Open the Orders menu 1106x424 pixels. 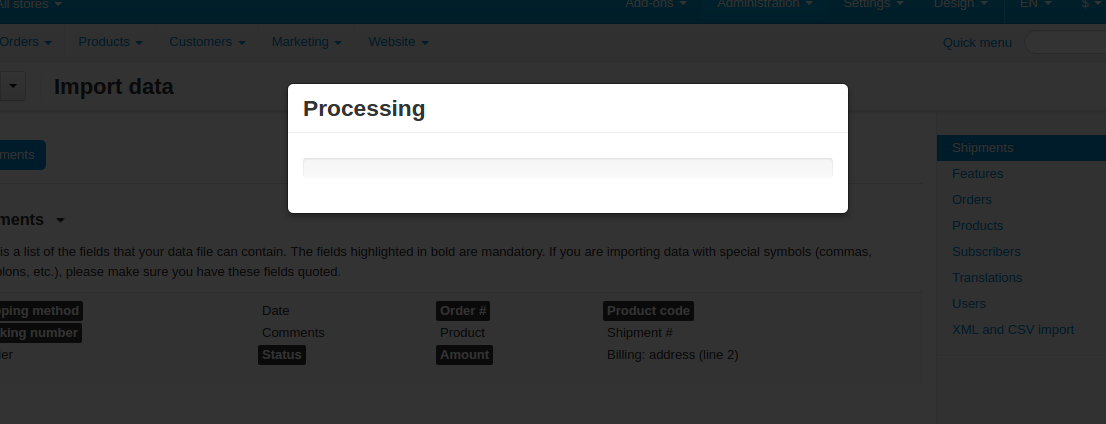(x=25, y=42)
